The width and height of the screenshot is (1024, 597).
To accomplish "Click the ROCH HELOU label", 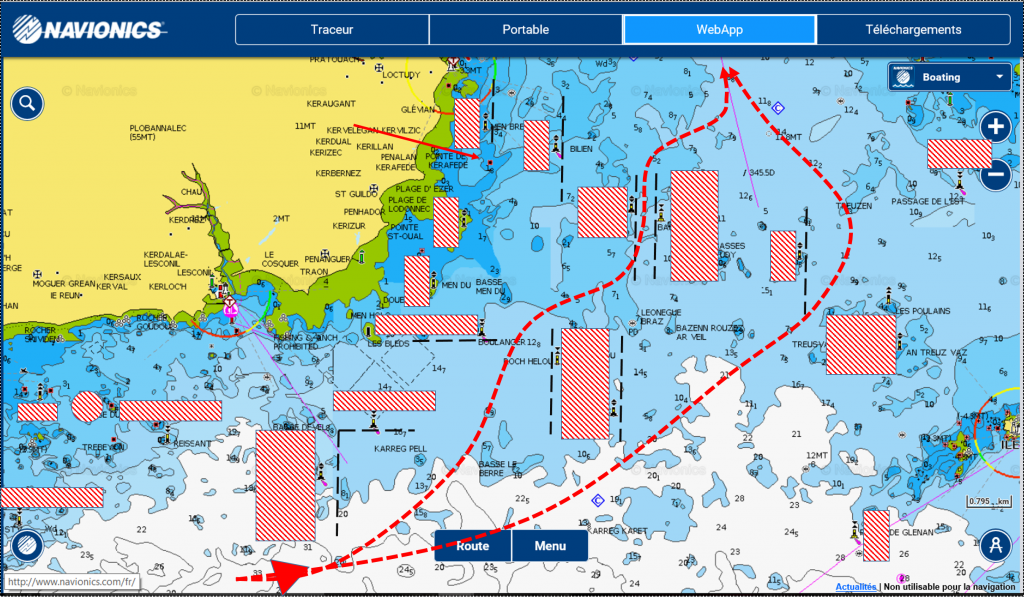I will point(528,361).
